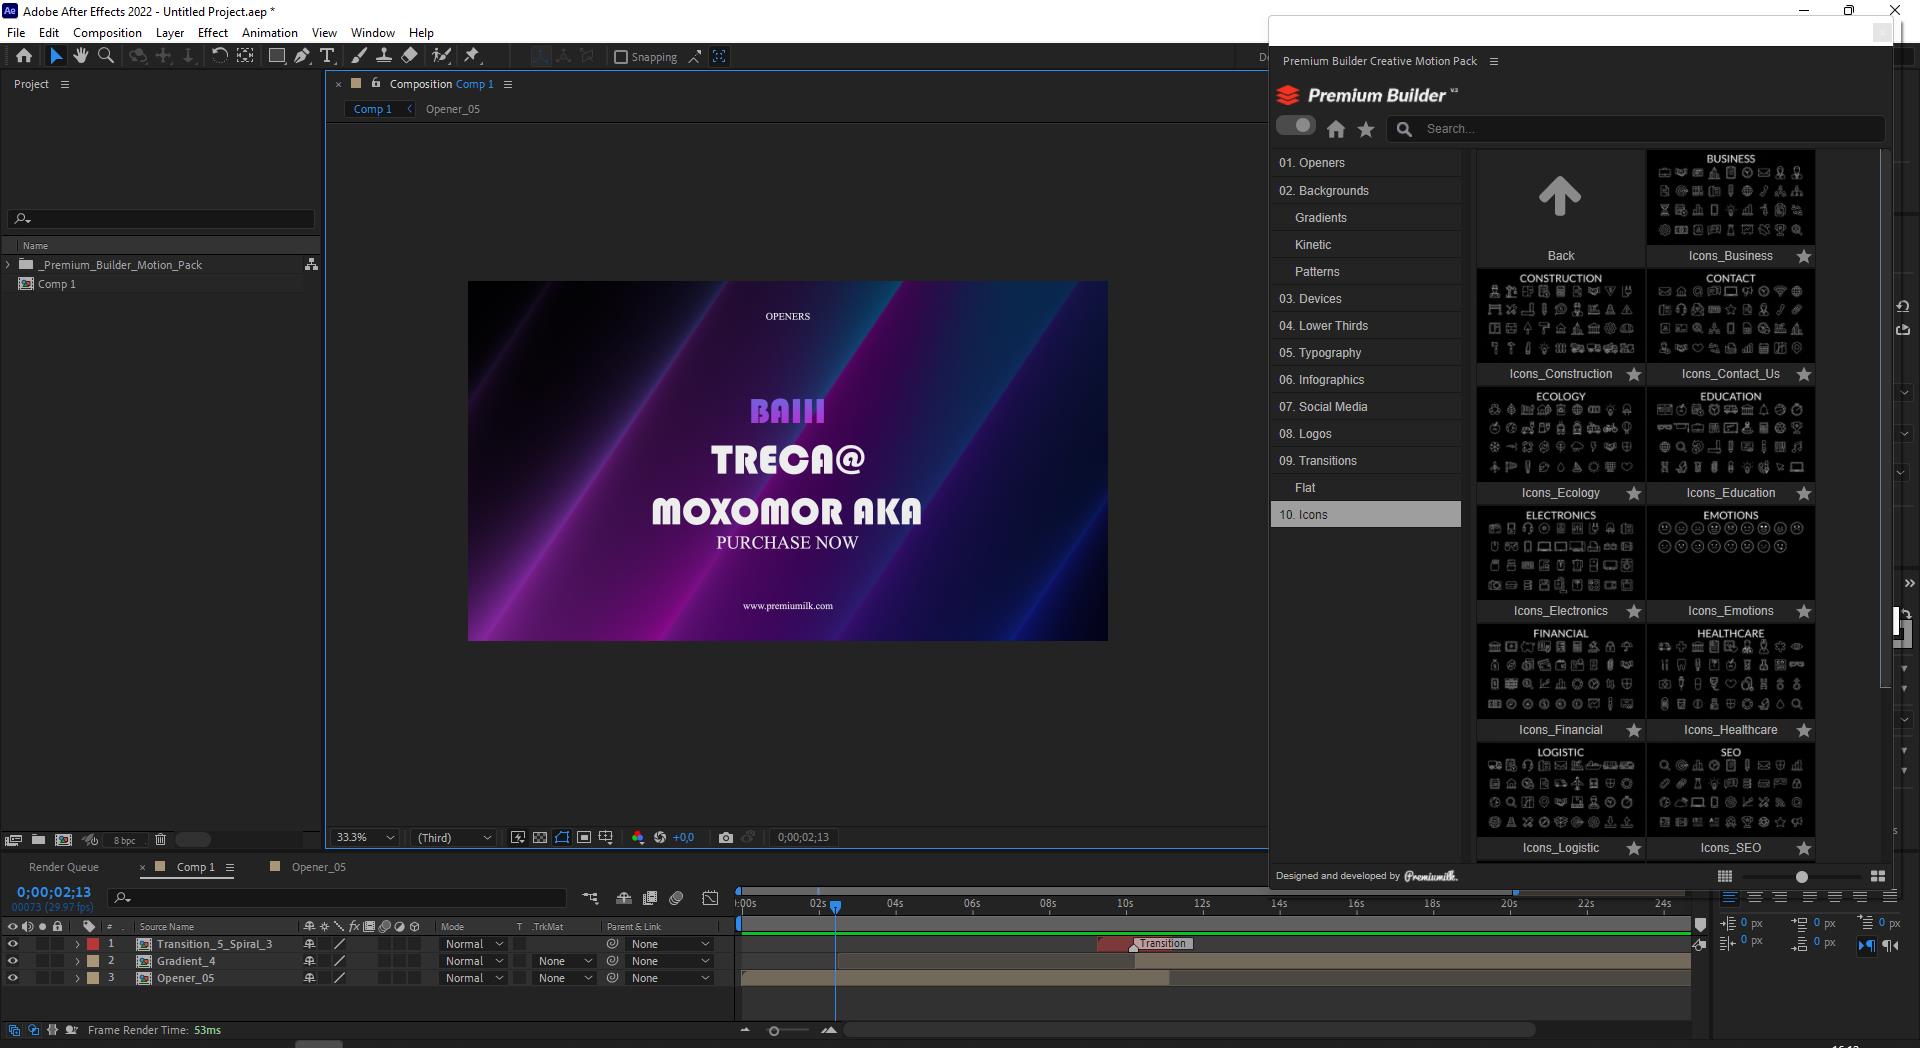
Task: Open the Project panel menu icon
Action: [x=65, y=84]
